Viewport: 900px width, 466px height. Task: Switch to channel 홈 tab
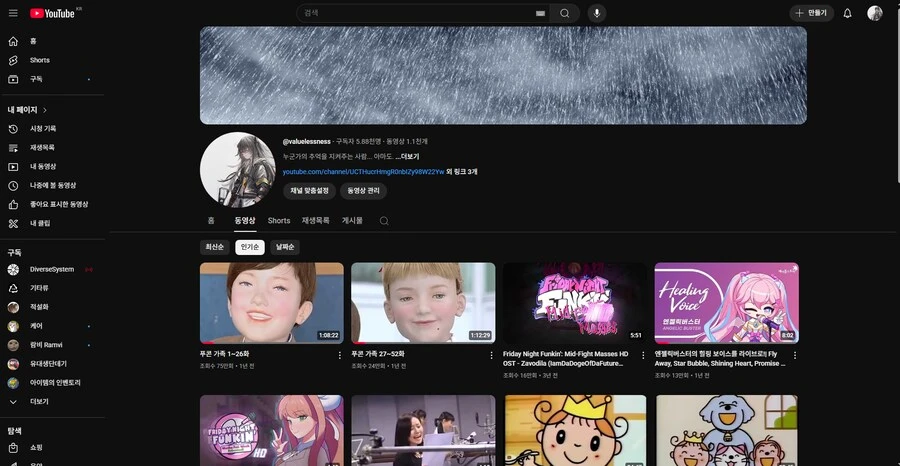[x=211, y=221]
